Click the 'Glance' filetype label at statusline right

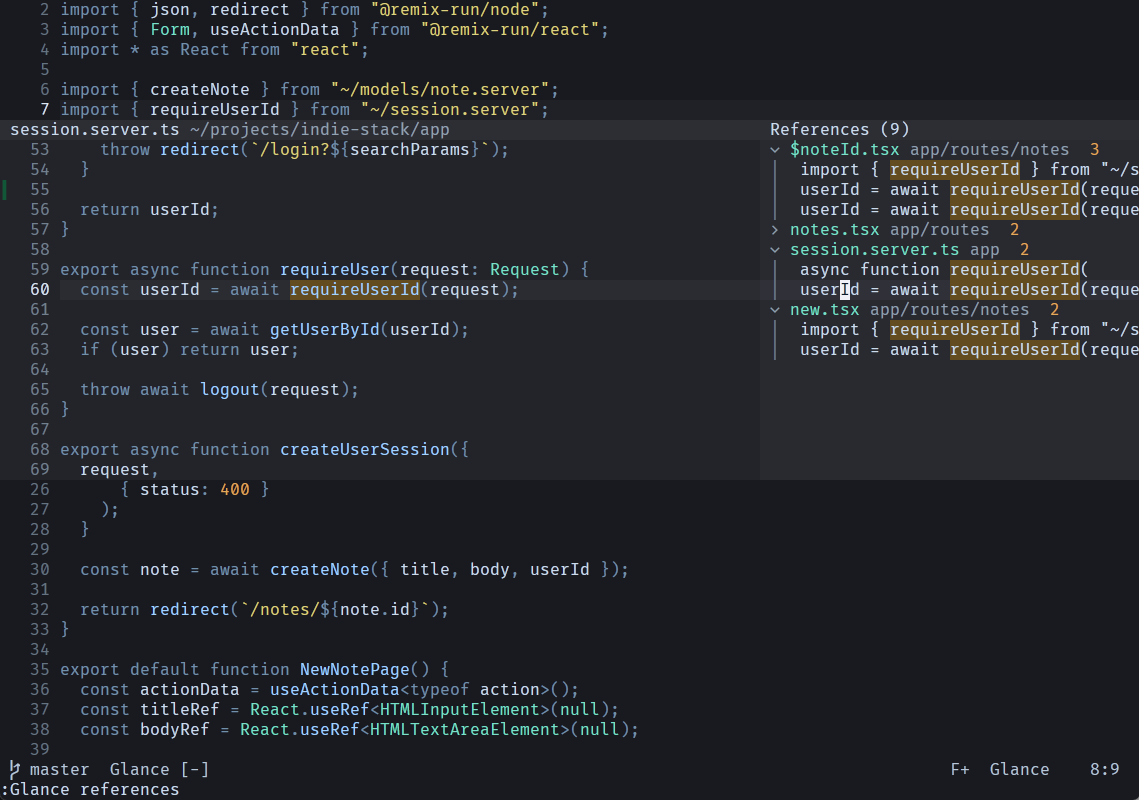pyautogui.click(x=1019, y=769)
